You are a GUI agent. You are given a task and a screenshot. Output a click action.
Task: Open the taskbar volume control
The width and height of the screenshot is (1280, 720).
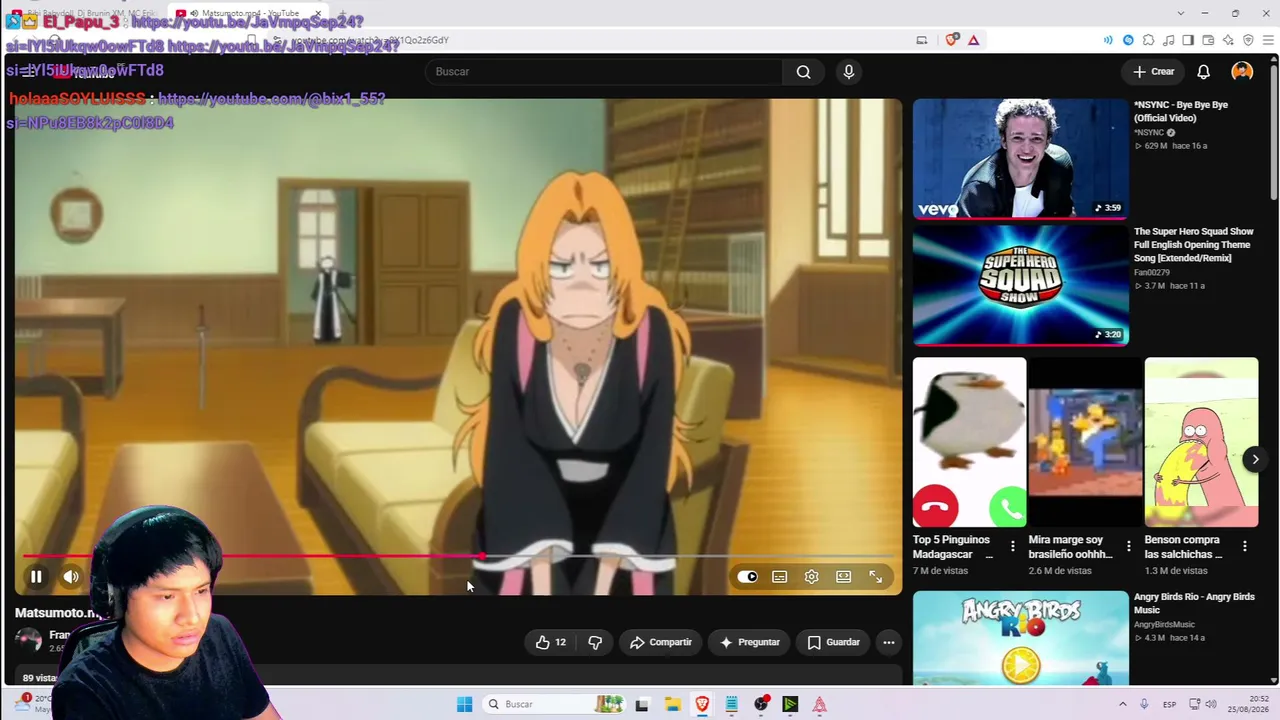[1212, 704]
